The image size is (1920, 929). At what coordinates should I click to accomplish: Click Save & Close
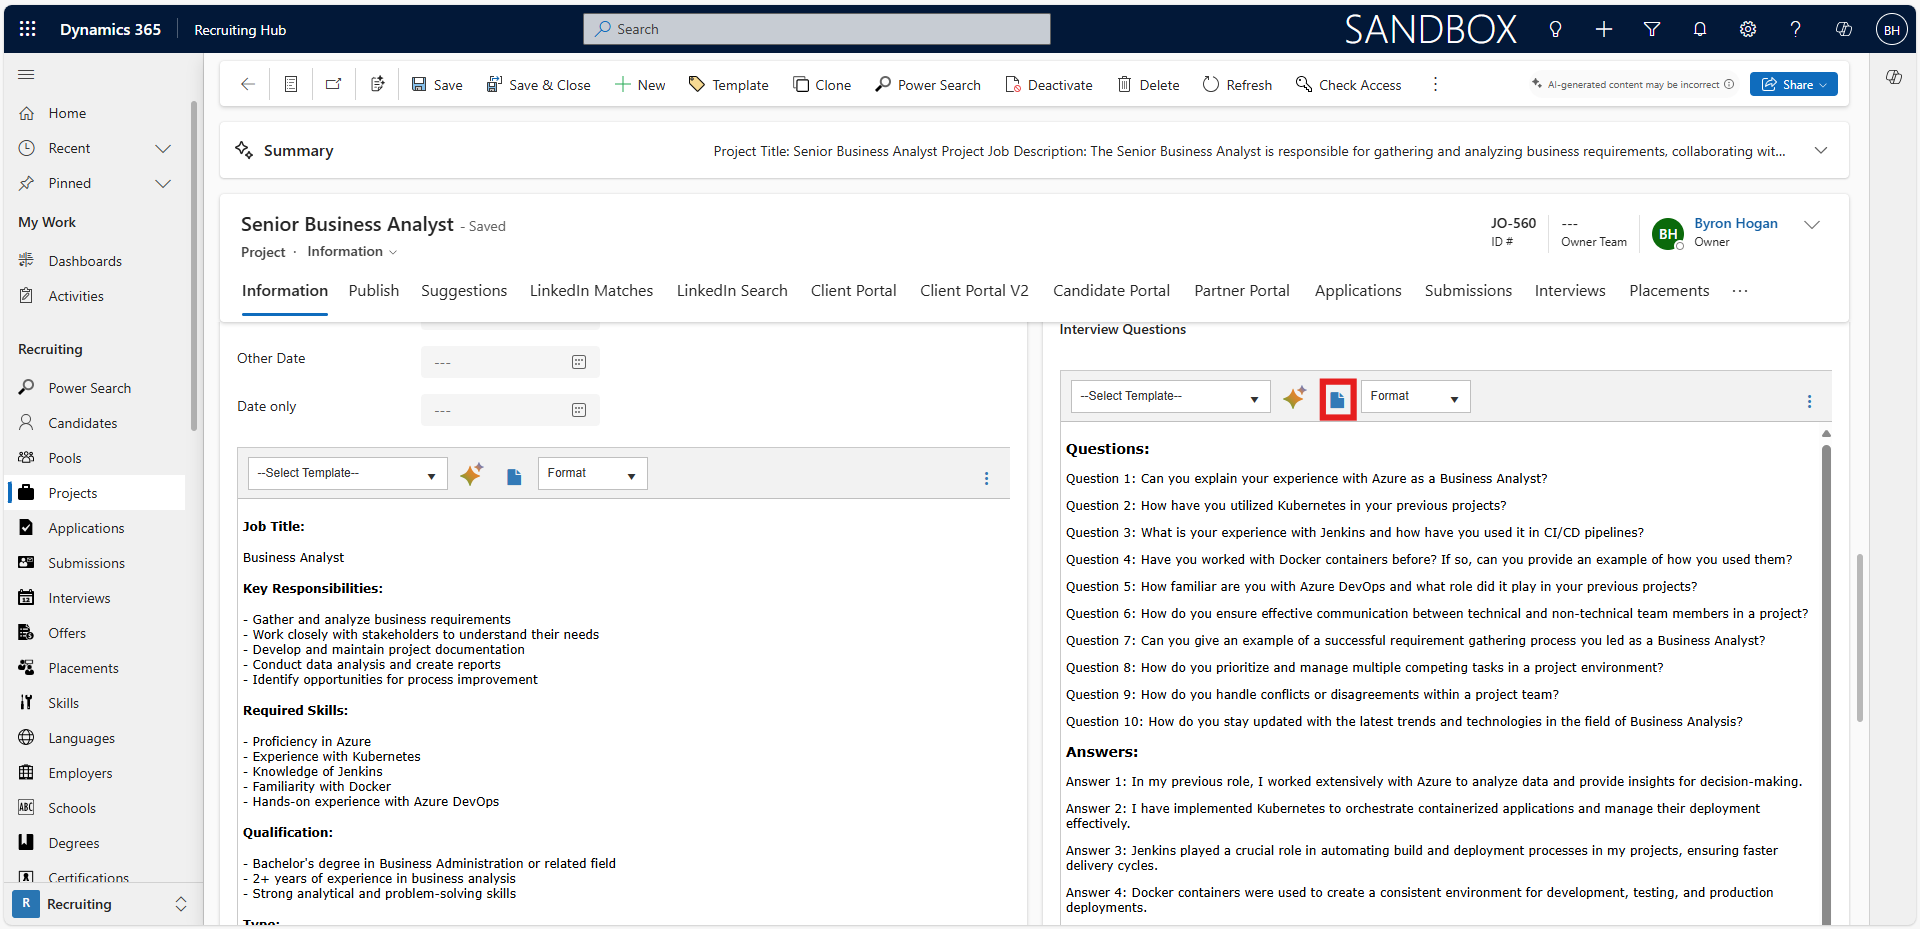[x=538, y=85]
